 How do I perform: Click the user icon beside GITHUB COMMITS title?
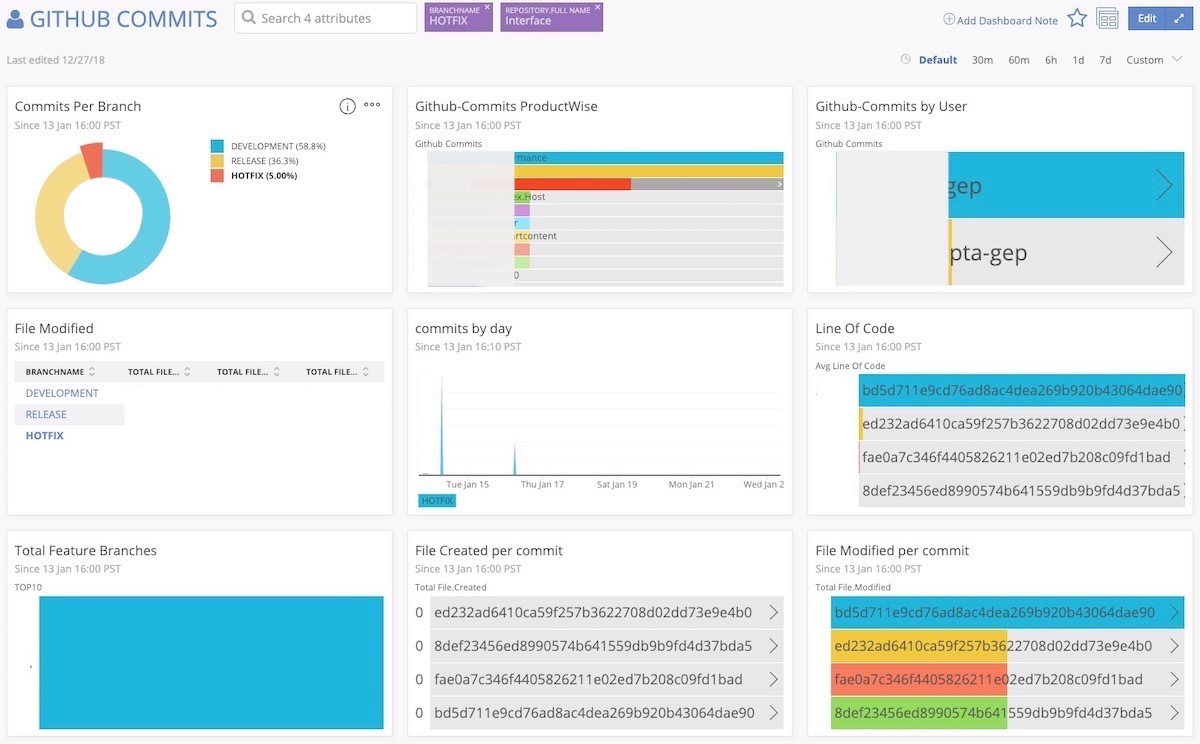(15, 18)
